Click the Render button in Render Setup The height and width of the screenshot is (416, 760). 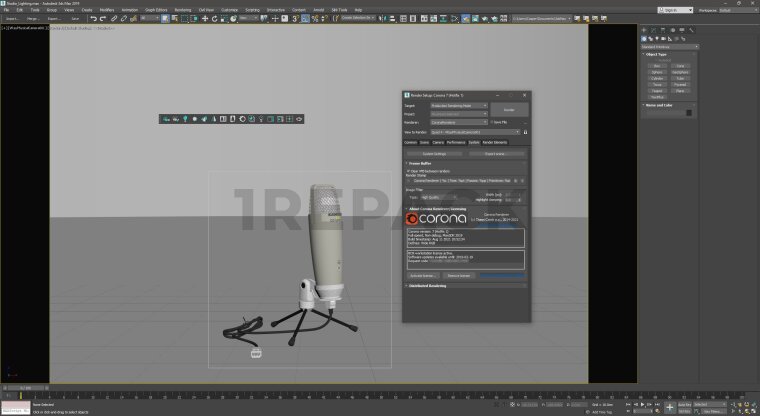(509, 108)
